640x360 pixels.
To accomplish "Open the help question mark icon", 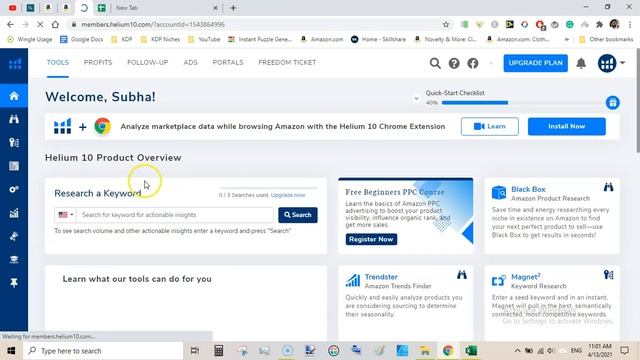I will pos(454,63).
